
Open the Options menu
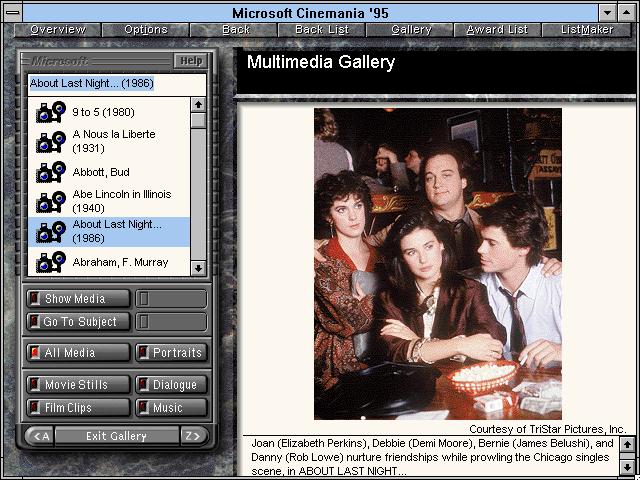146,30
